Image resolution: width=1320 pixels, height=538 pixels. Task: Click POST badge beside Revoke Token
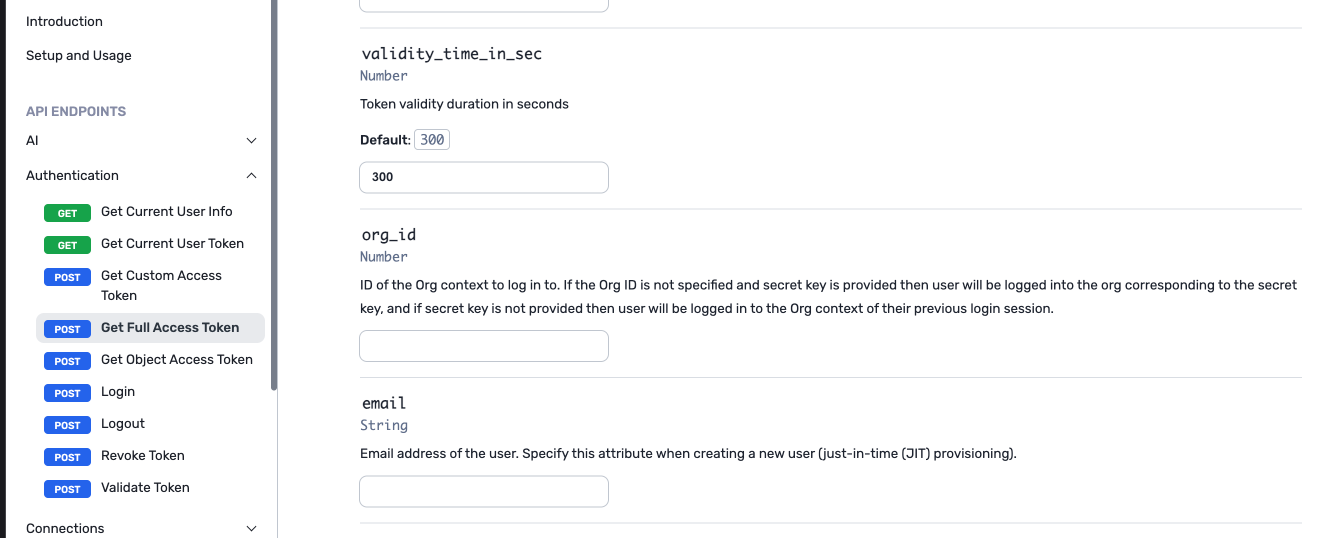pyautogui.click(x=67, y=457)
